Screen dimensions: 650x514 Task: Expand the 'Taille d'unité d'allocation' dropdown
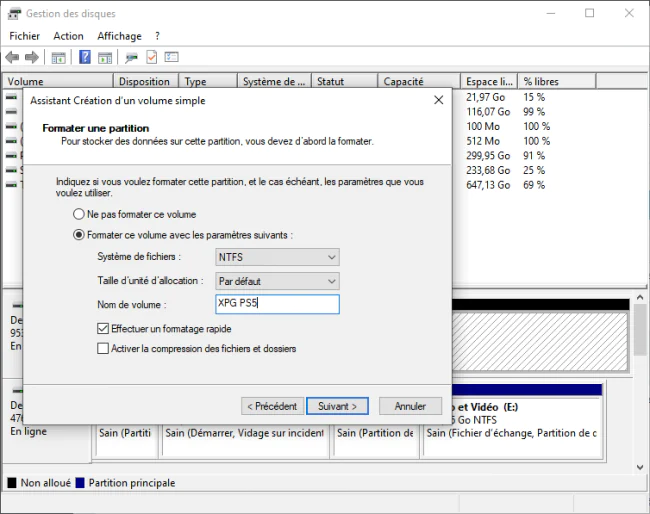(x=277, y=281)
